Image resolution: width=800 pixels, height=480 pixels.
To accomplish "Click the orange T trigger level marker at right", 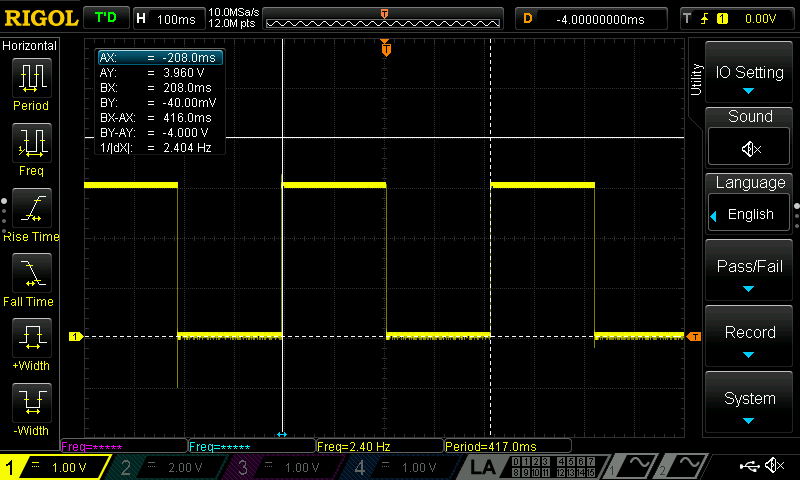I will tap(694, 337).
